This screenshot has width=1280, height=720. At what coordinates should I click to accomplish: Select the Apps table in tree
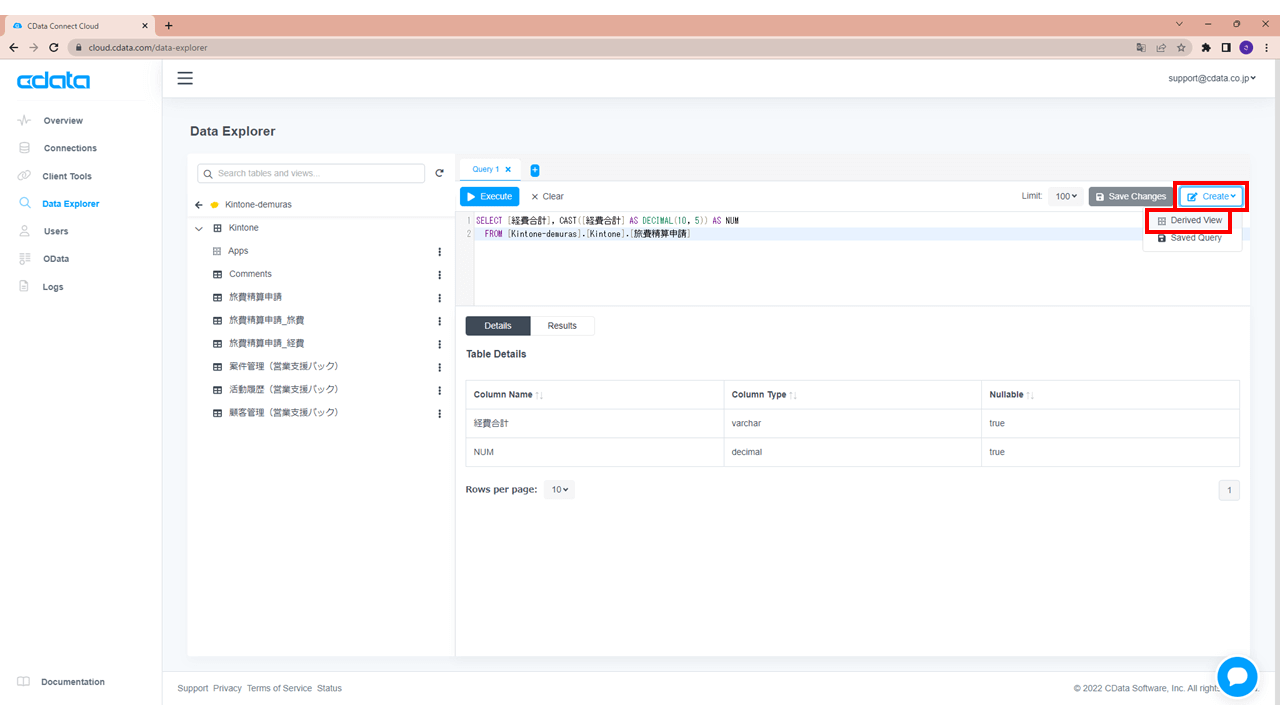tap(238, 251)
